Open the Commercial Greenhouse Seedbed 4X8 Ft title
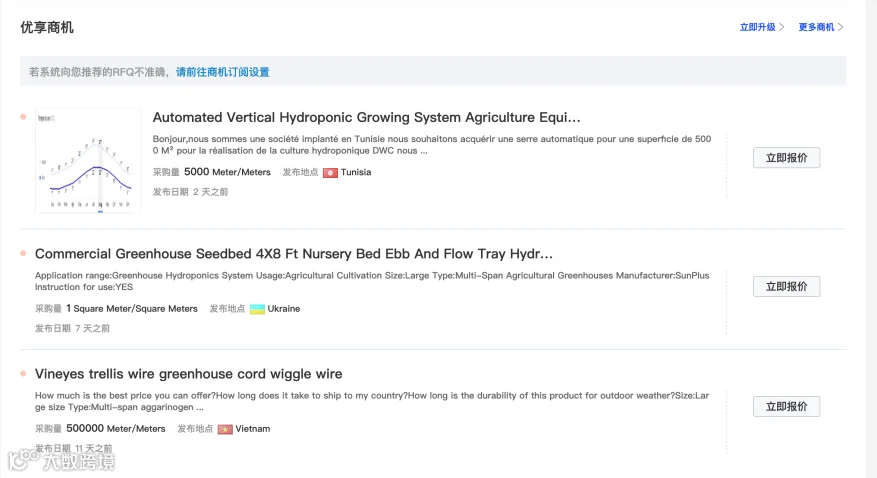This screenshot has width=877, height=478. [294, 254]
